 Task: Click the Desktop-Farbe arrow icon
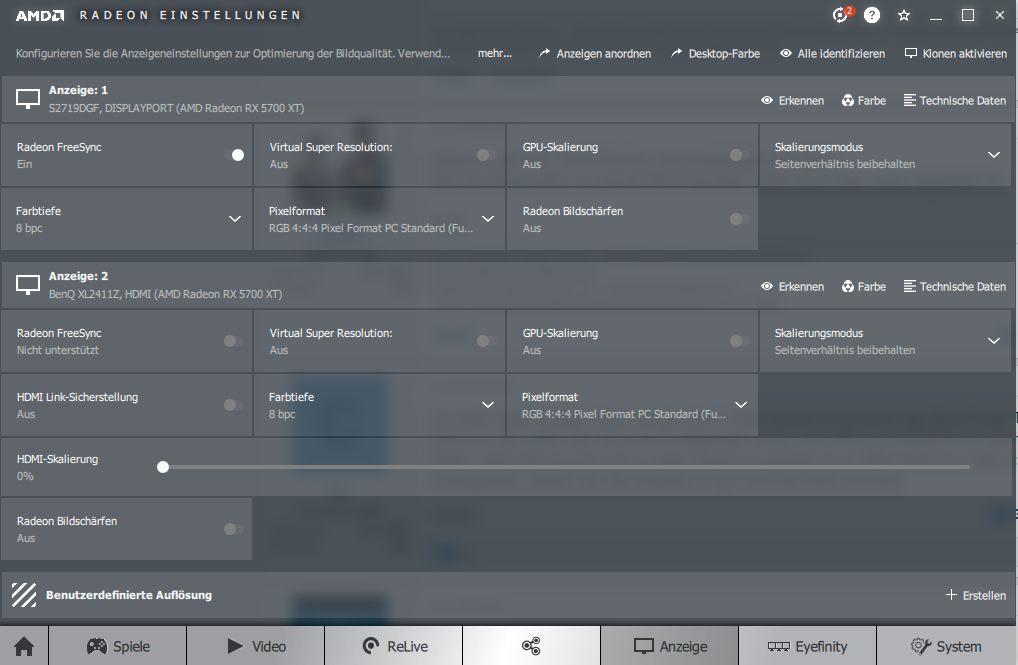coord(677,53)
